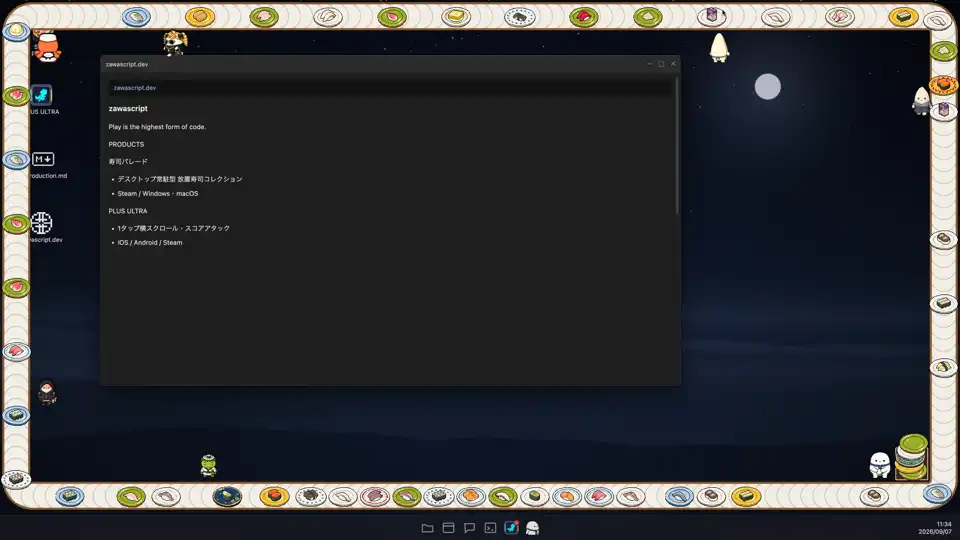Click the デスクトップ常駐型 bullet line
Image resolution: width=960 pixels, height=540 pixels.
pyautogui.click(x=180, y=179)
